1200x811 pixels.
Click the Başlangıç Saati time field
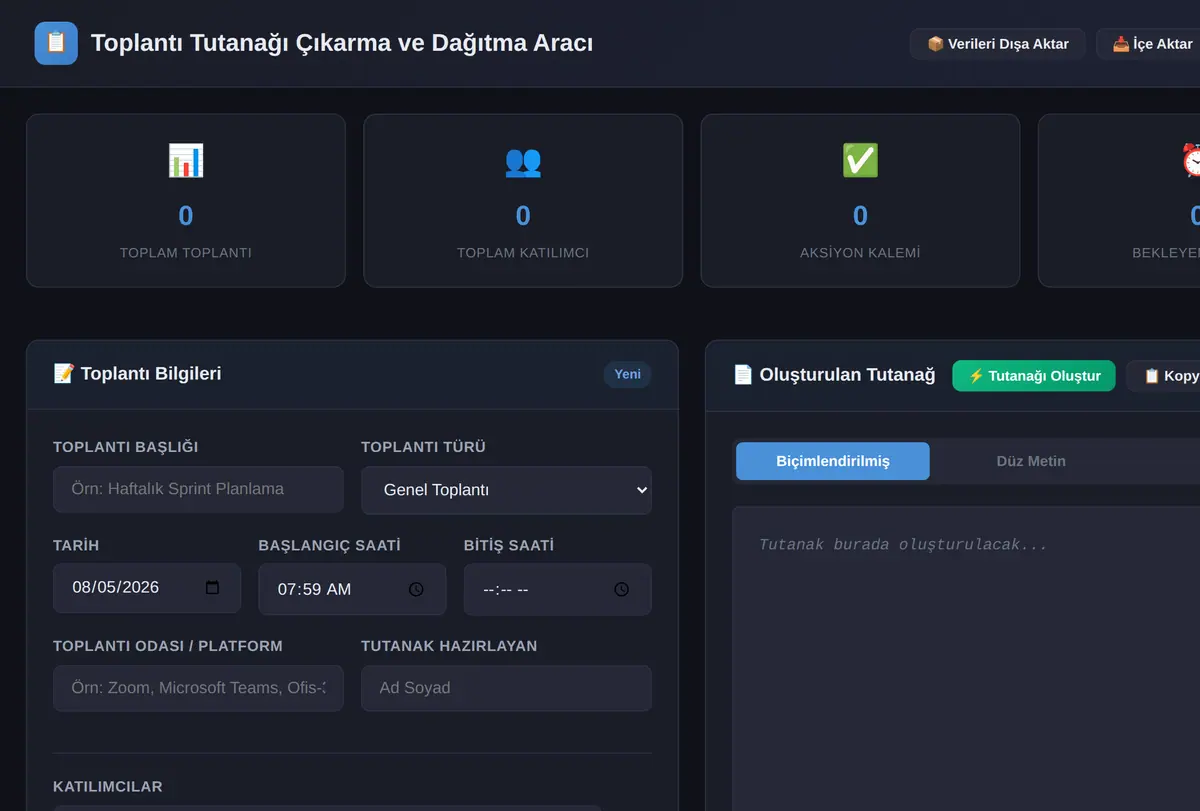pyautogui.click(x=352, y=589)
